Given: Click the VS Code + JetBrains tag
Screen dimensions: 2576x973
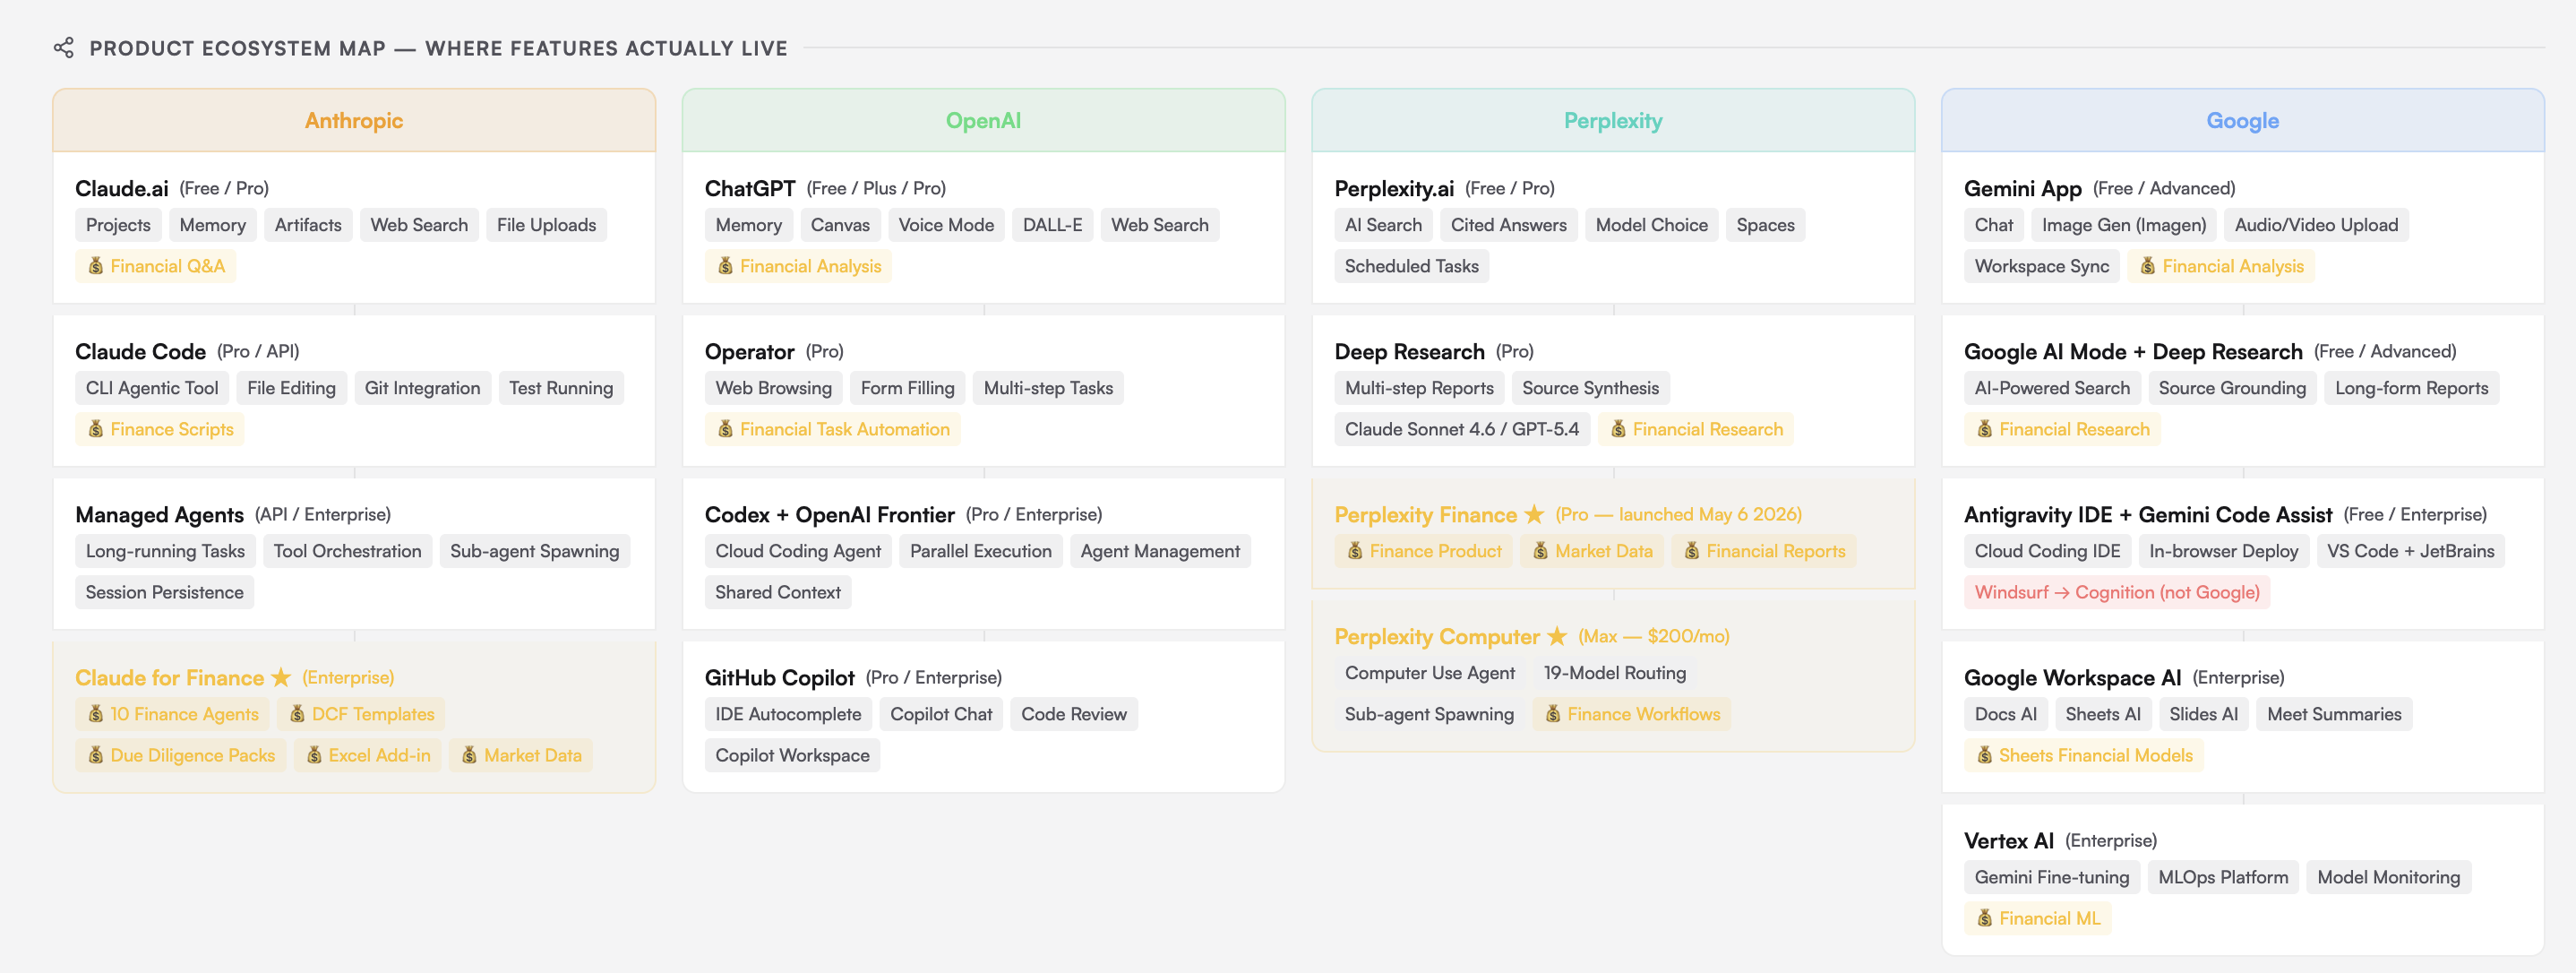Looking at the screenshot, I should pos(2411,551).
